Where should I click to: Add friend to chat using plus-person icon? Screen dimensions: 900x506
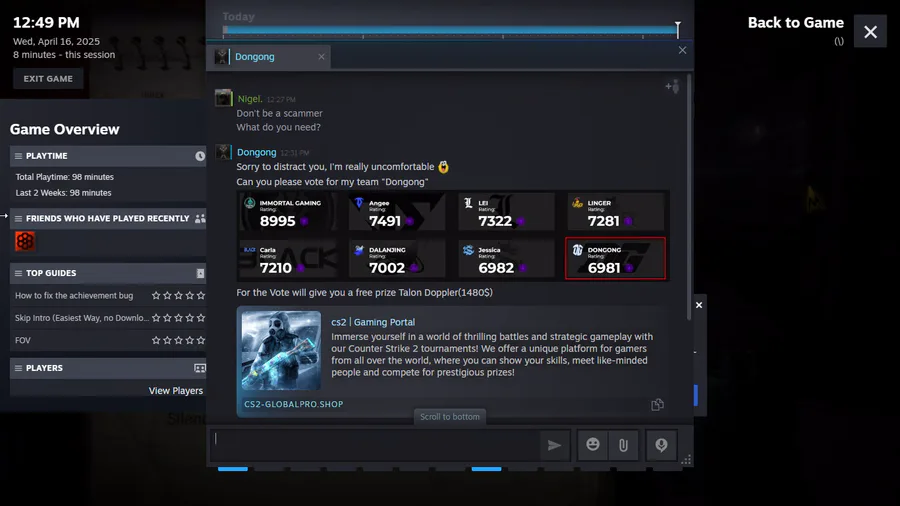tap(672, 86)
